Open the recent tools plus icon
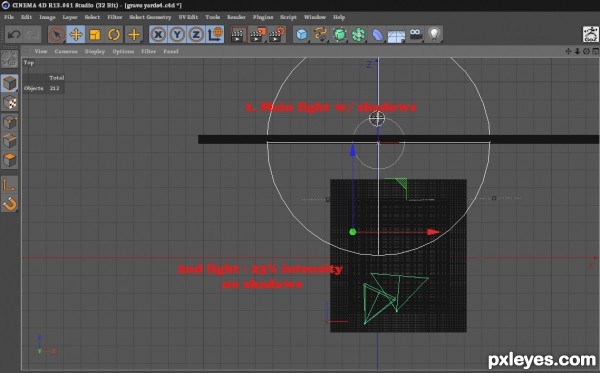The height and width of the screenshot is (373, 600). tap(134, 35)
